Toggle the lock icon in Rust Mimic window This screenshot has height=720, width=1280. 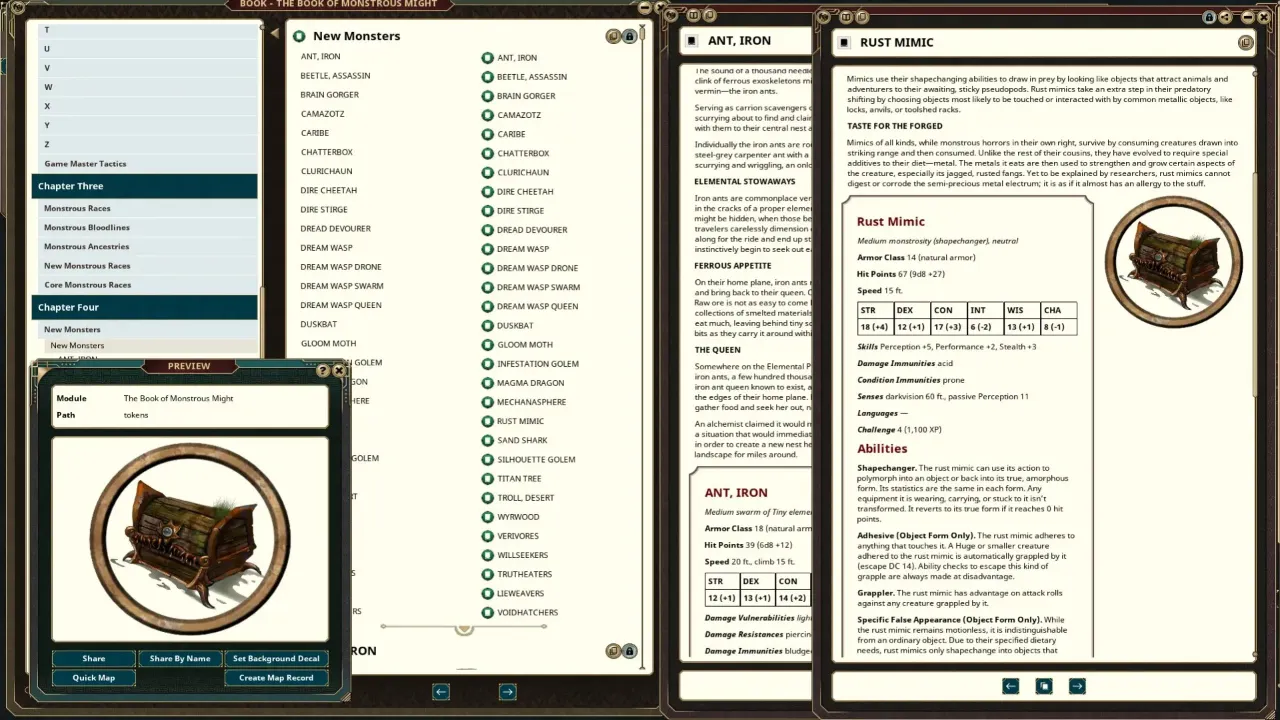1209,17
